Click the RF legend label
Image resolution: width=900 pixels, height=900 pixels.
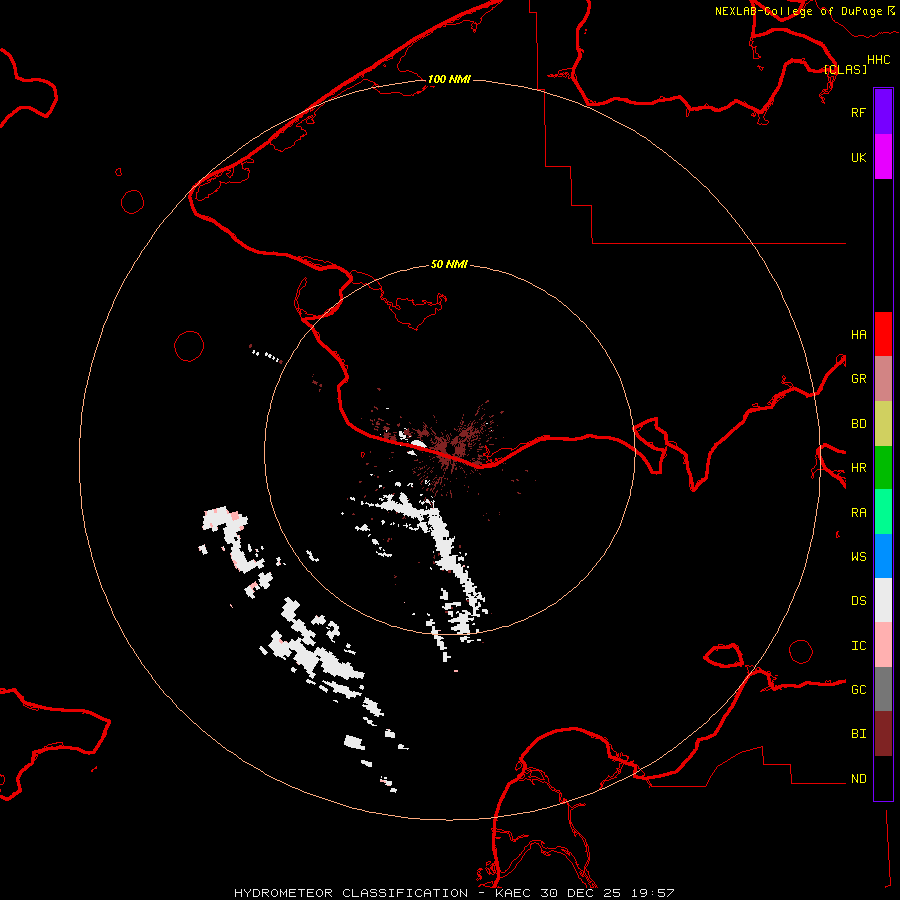pos(858,112)
